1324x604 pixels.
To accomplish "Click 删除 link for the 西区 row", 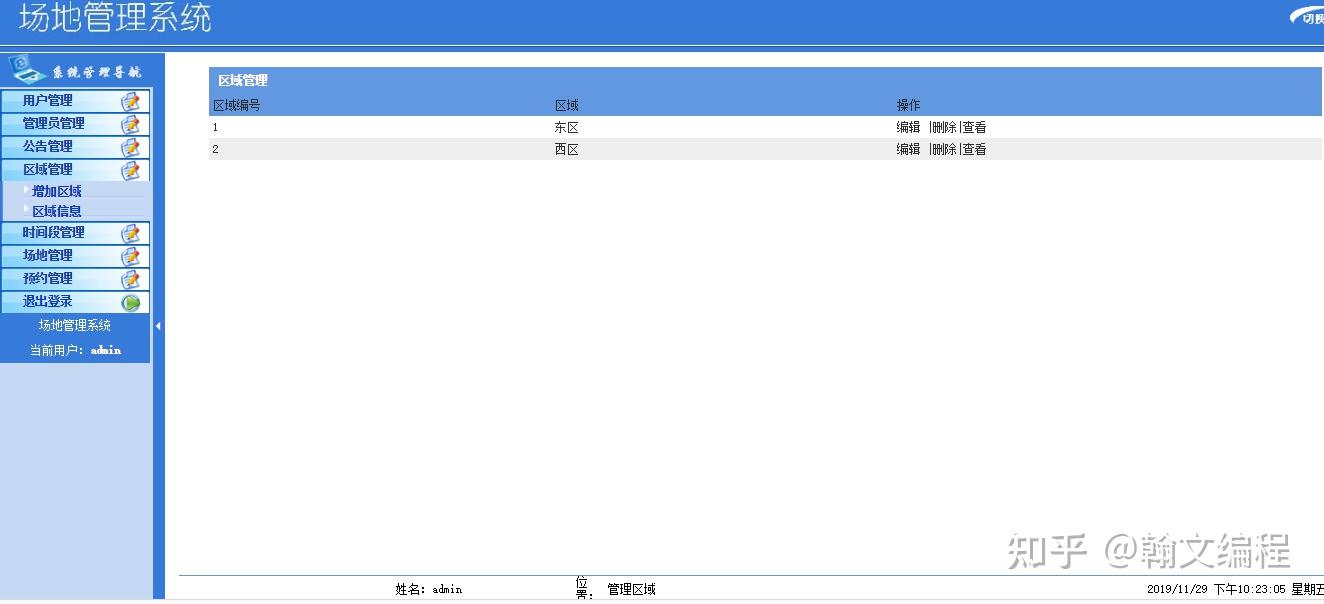I will (946, 148).
